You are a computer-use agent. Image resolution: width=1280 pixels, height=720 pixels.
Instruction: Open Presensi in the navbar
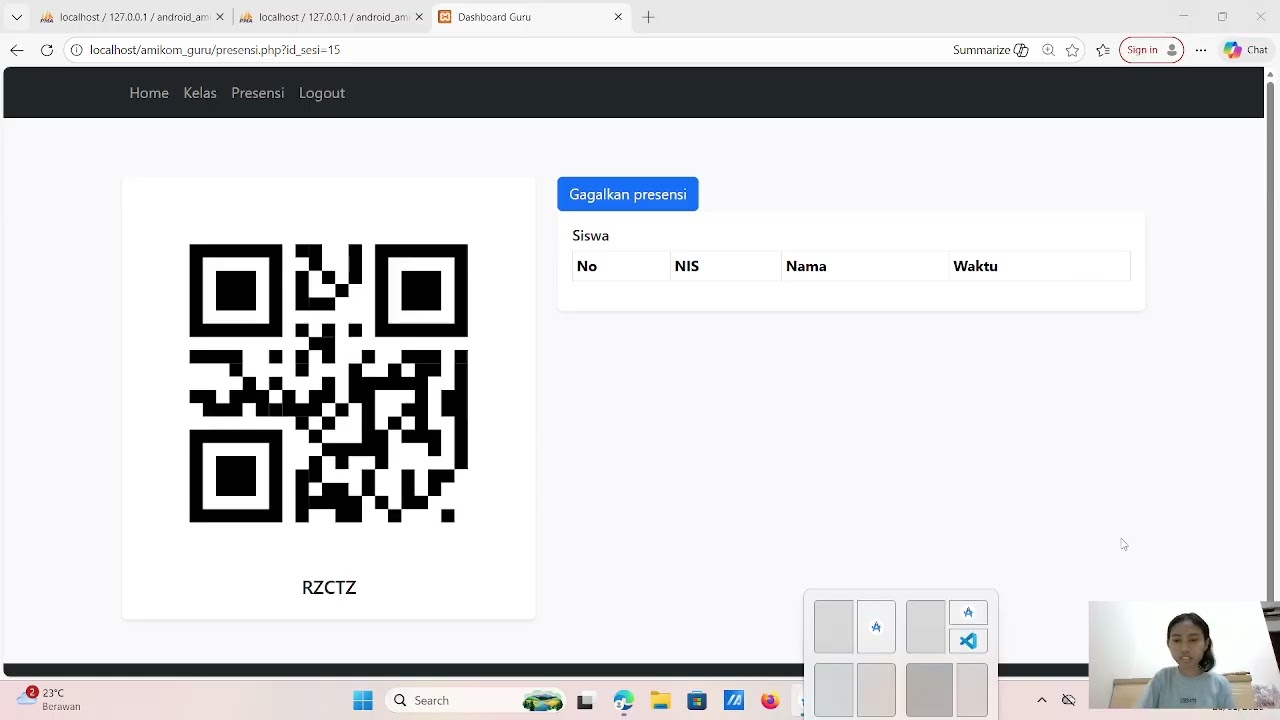point(258,93)
